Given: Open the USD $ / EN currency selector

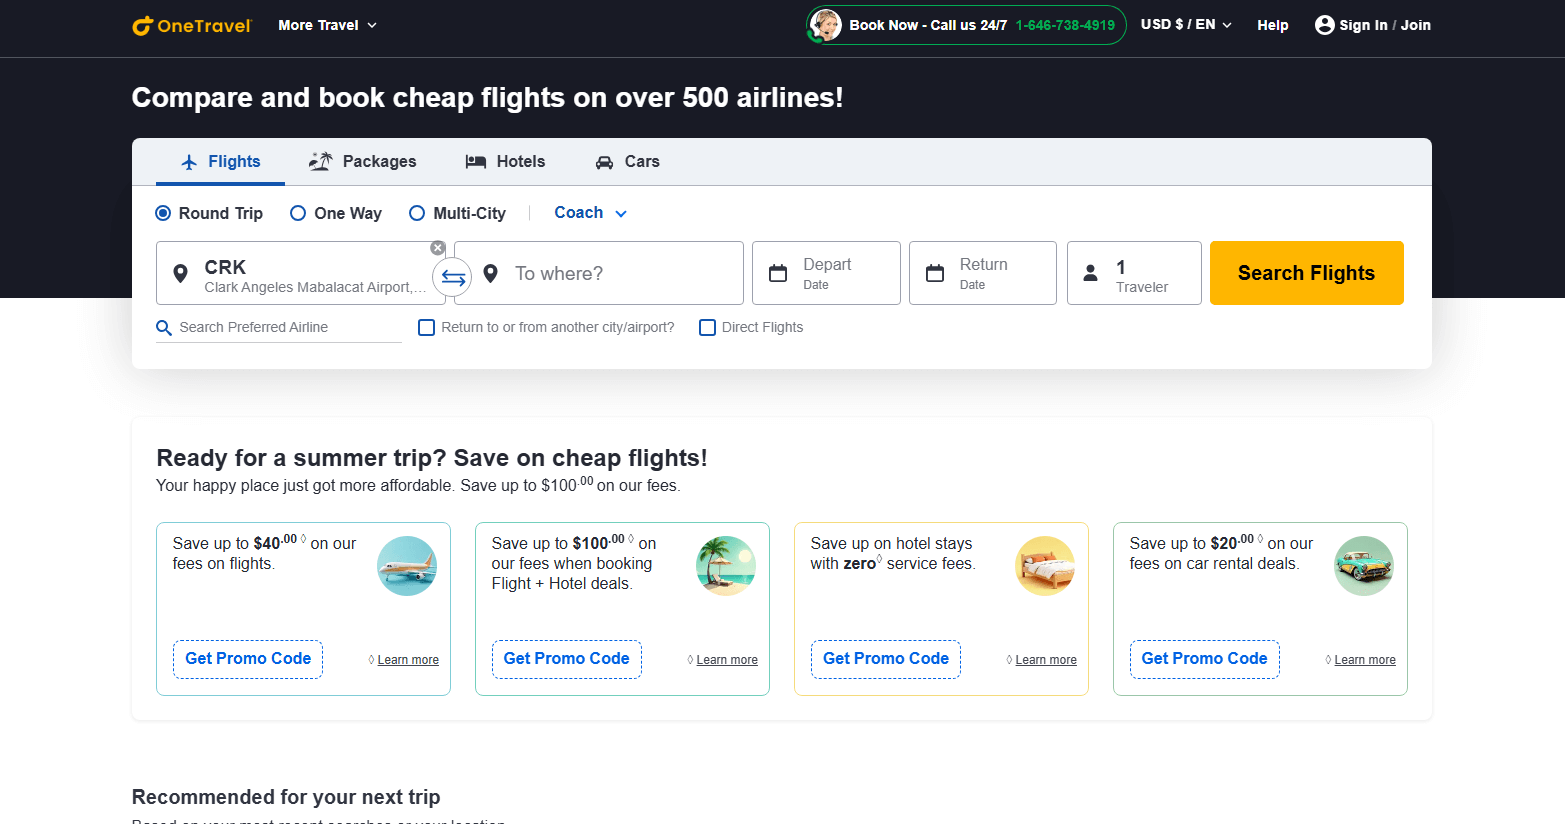Looking at the screenshot, I should [x=1186, y=25].
